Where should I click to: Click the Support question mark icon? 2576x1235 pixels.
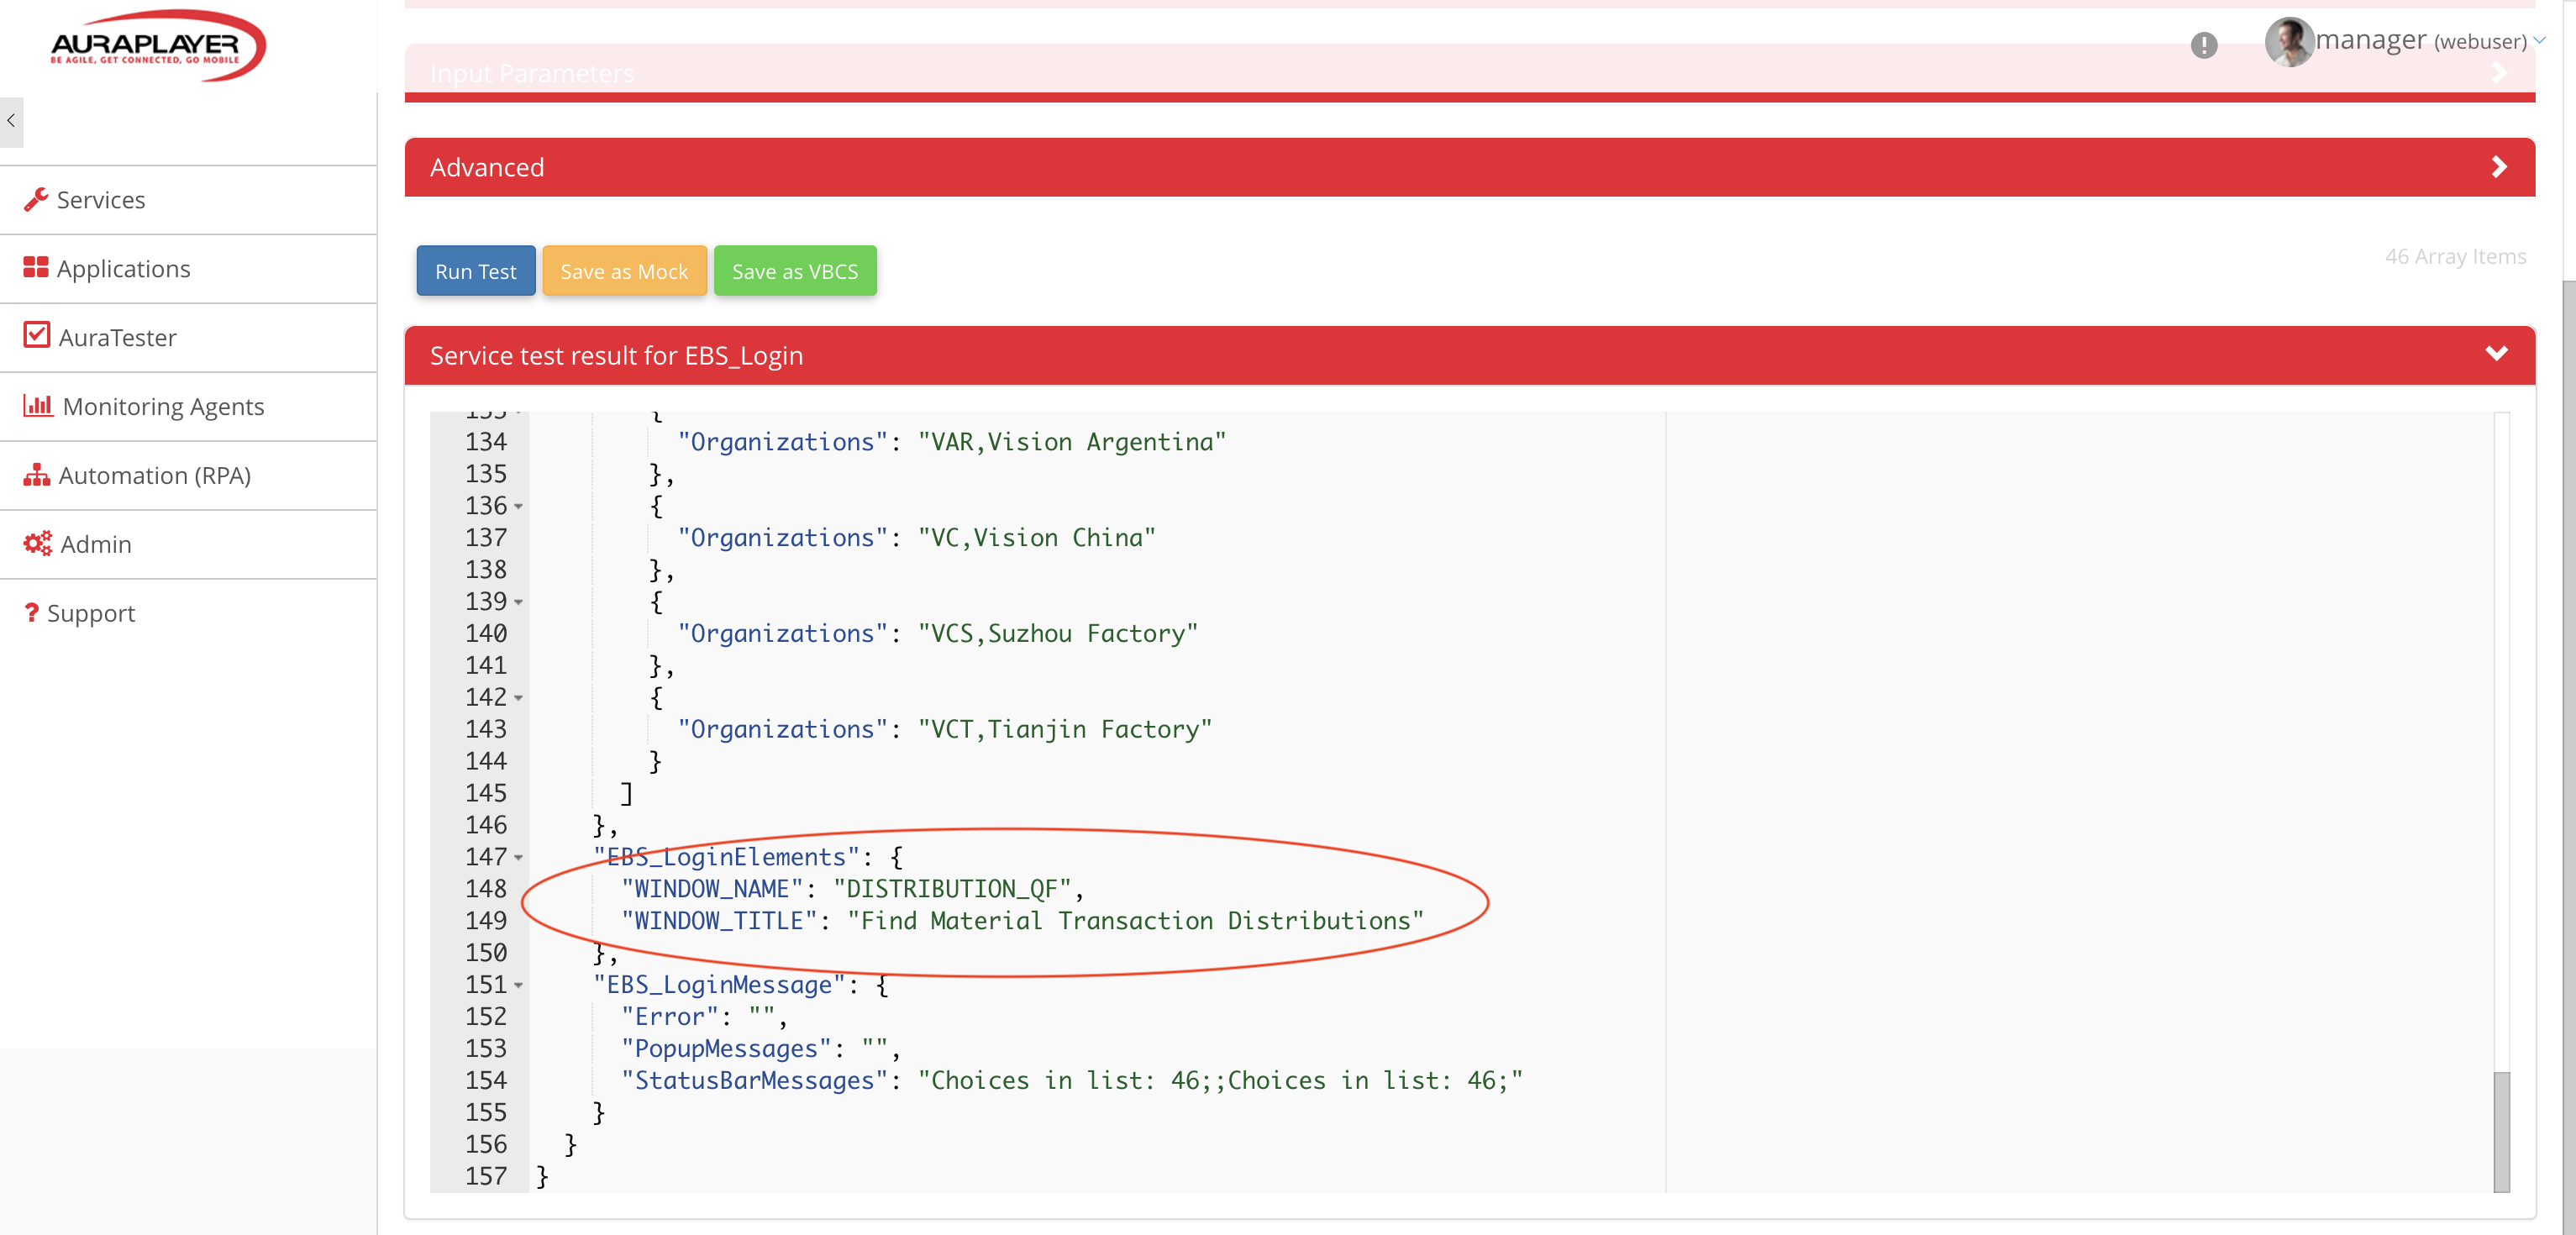(x=32, y=612)
